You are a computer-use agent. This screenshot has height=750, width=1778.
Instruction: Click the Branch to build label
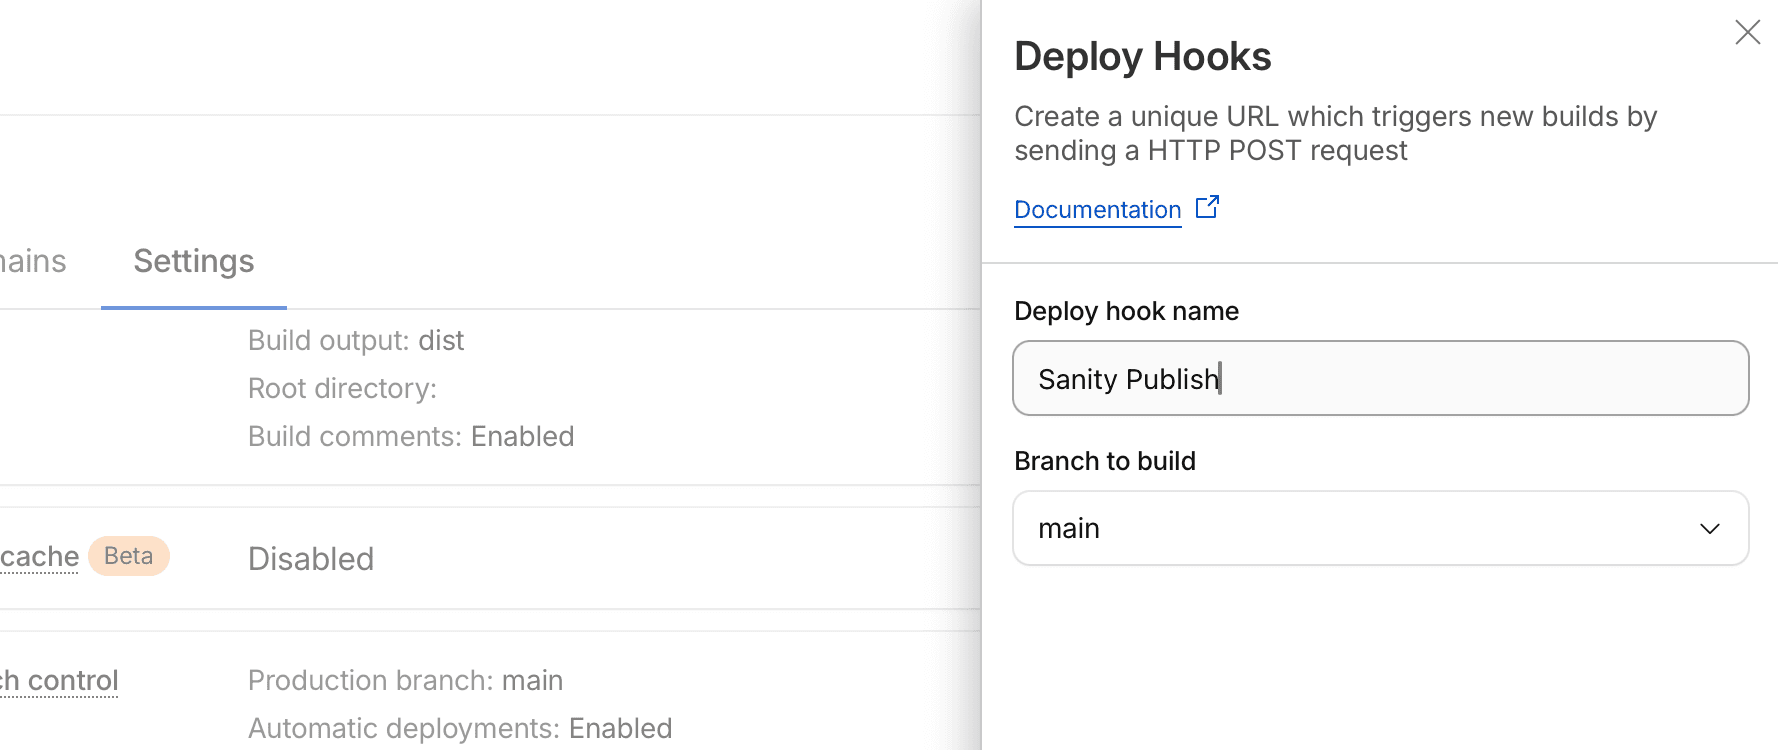point(1105,461)
